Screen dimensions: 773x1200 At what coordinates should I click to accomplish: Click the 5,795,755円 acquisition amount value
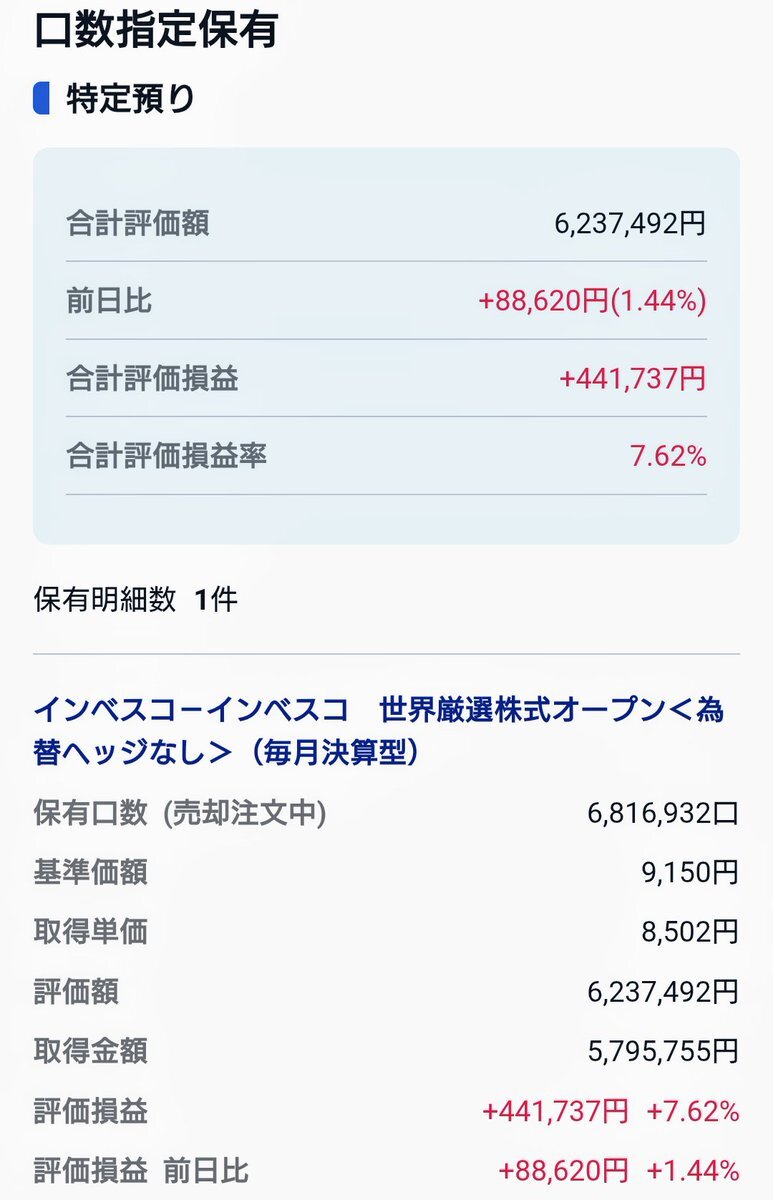(x=663, y=1051)
